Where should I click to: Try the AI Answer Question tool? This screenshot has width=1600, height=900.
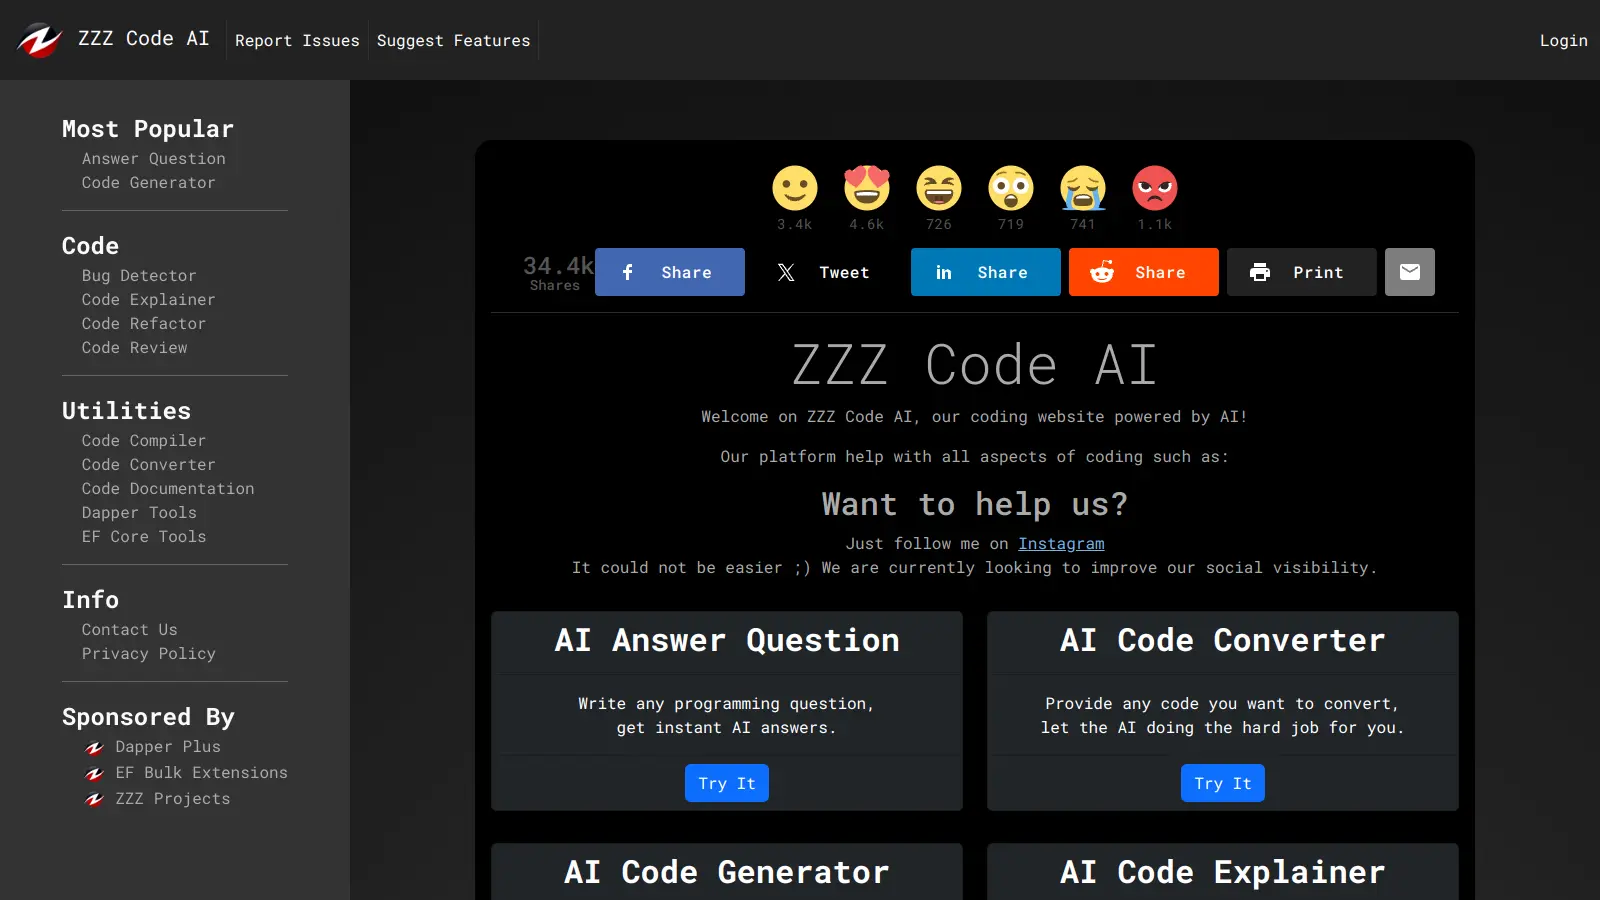point(727,783)
